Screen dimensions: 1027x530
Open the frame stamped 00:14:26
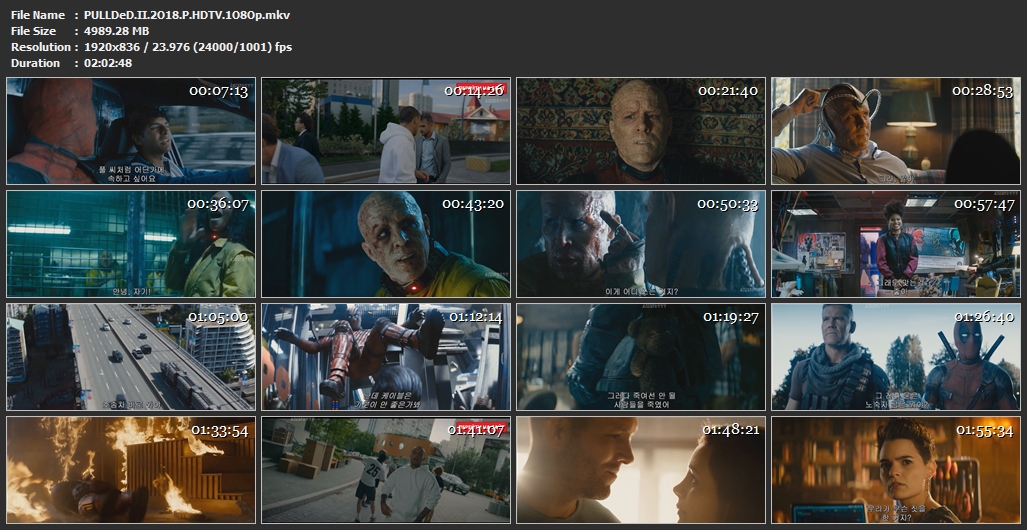pyautogui.click(x=386, y=131)
